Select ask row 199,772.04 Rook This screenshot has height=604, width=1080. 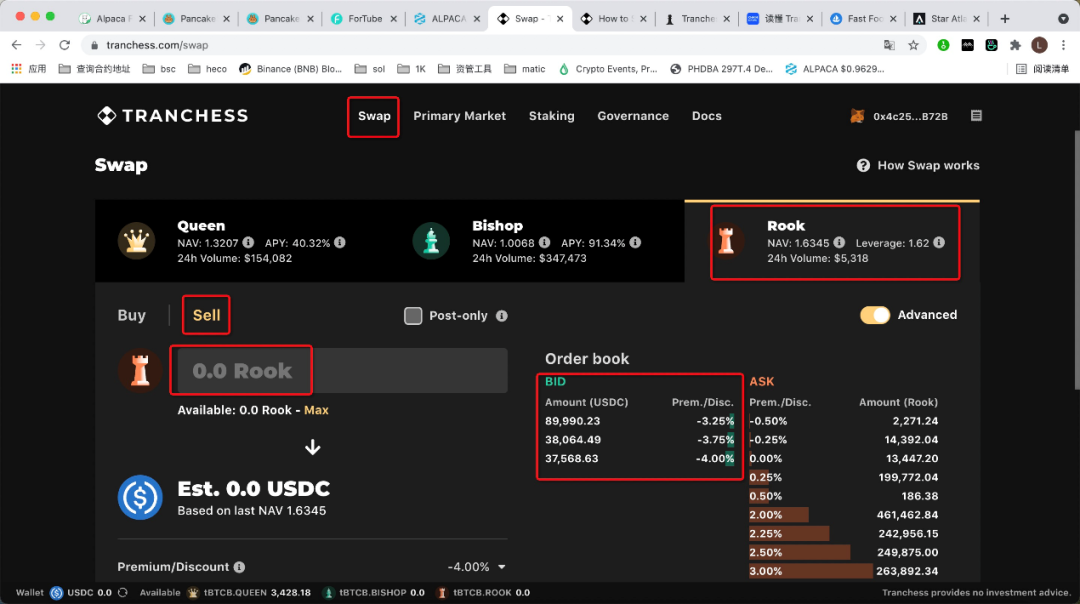coord(844,477)
